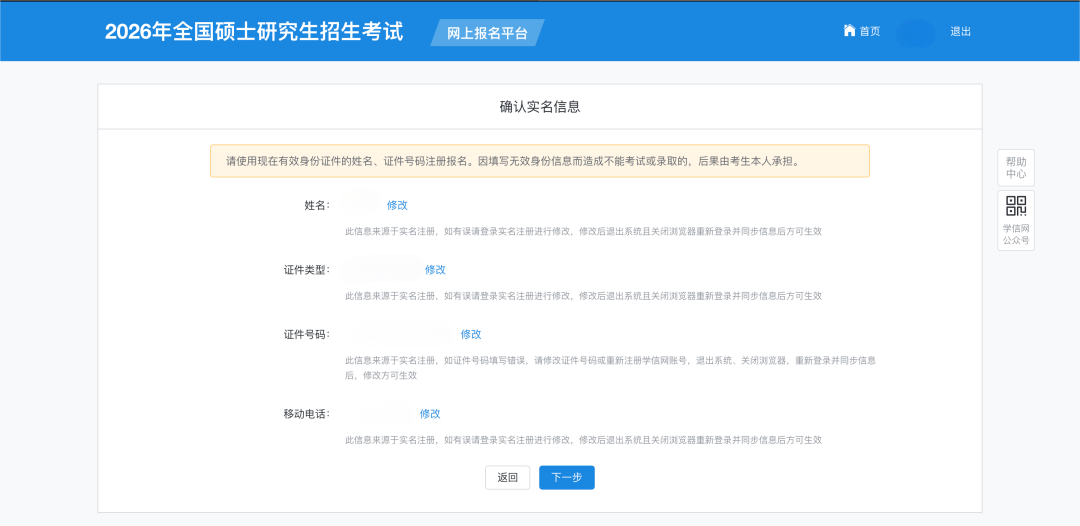
Task: Click the 确认实名信息 page heading
Action: tap(539, 106)
